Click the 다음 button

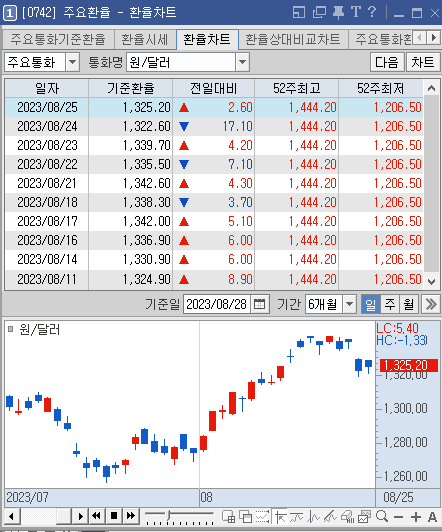coord(387,62)
